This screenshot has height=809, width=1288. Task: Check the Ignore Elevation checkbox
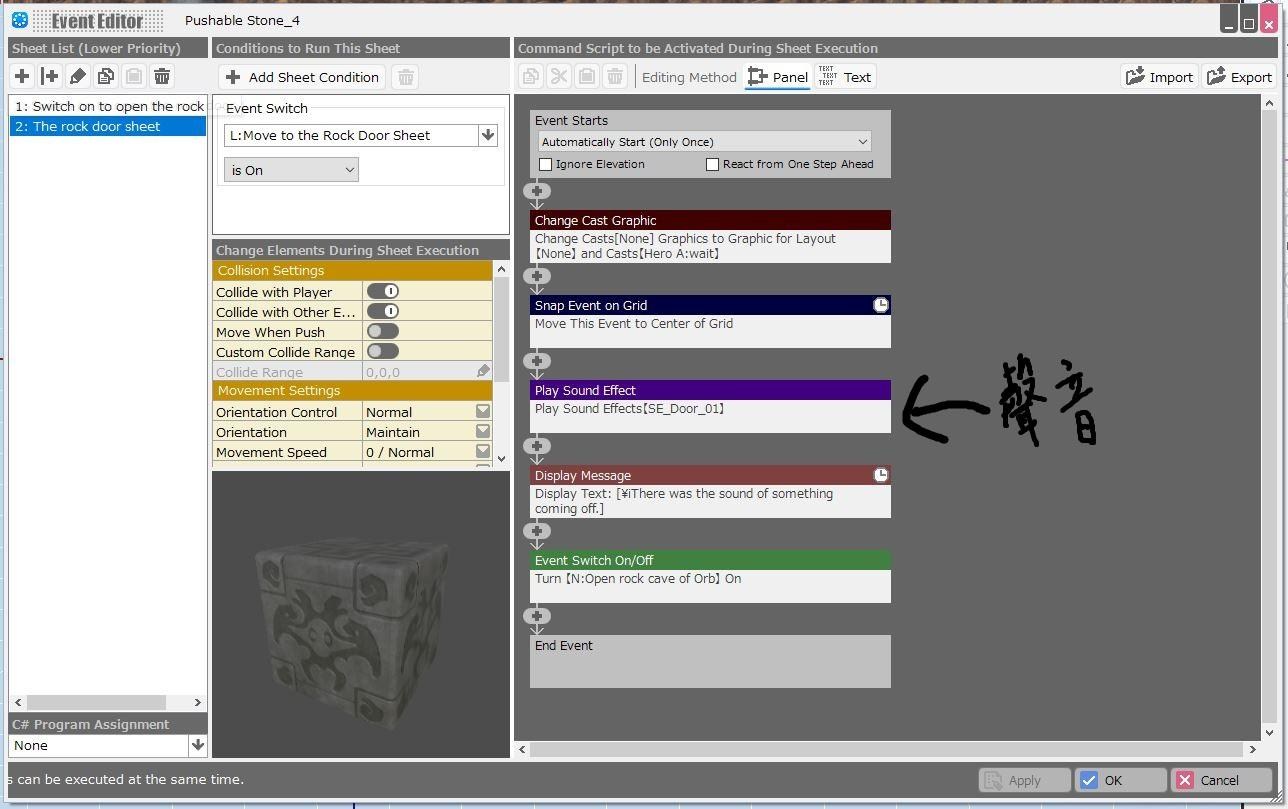(x=546, y=164)
